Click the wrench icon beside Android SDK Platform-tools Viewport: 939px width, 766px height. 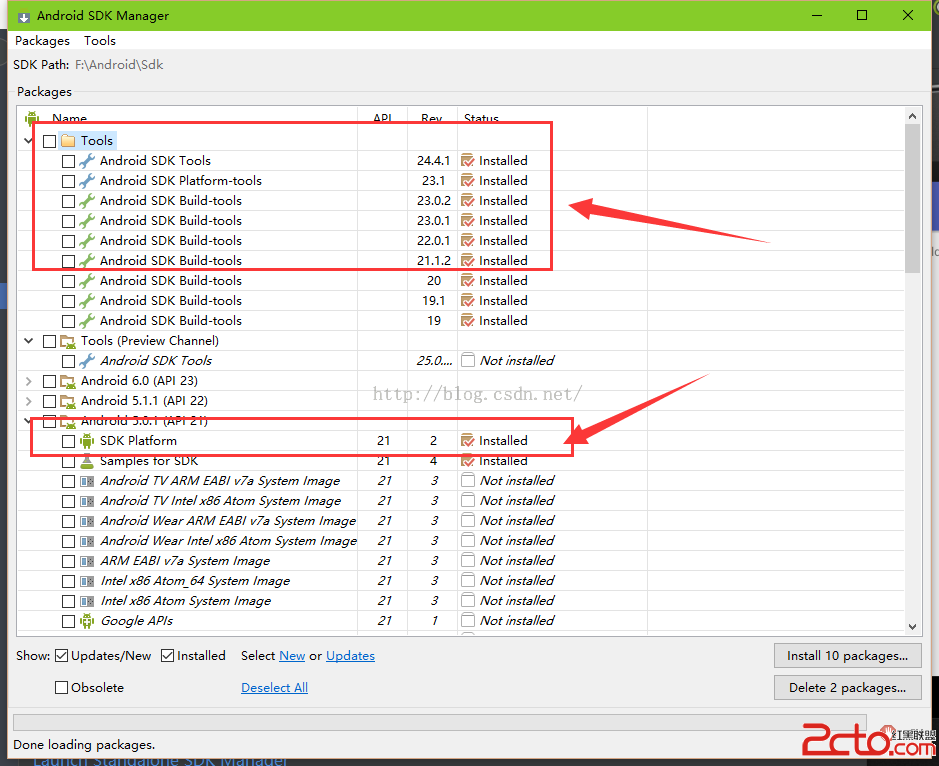tap(87, 180)
